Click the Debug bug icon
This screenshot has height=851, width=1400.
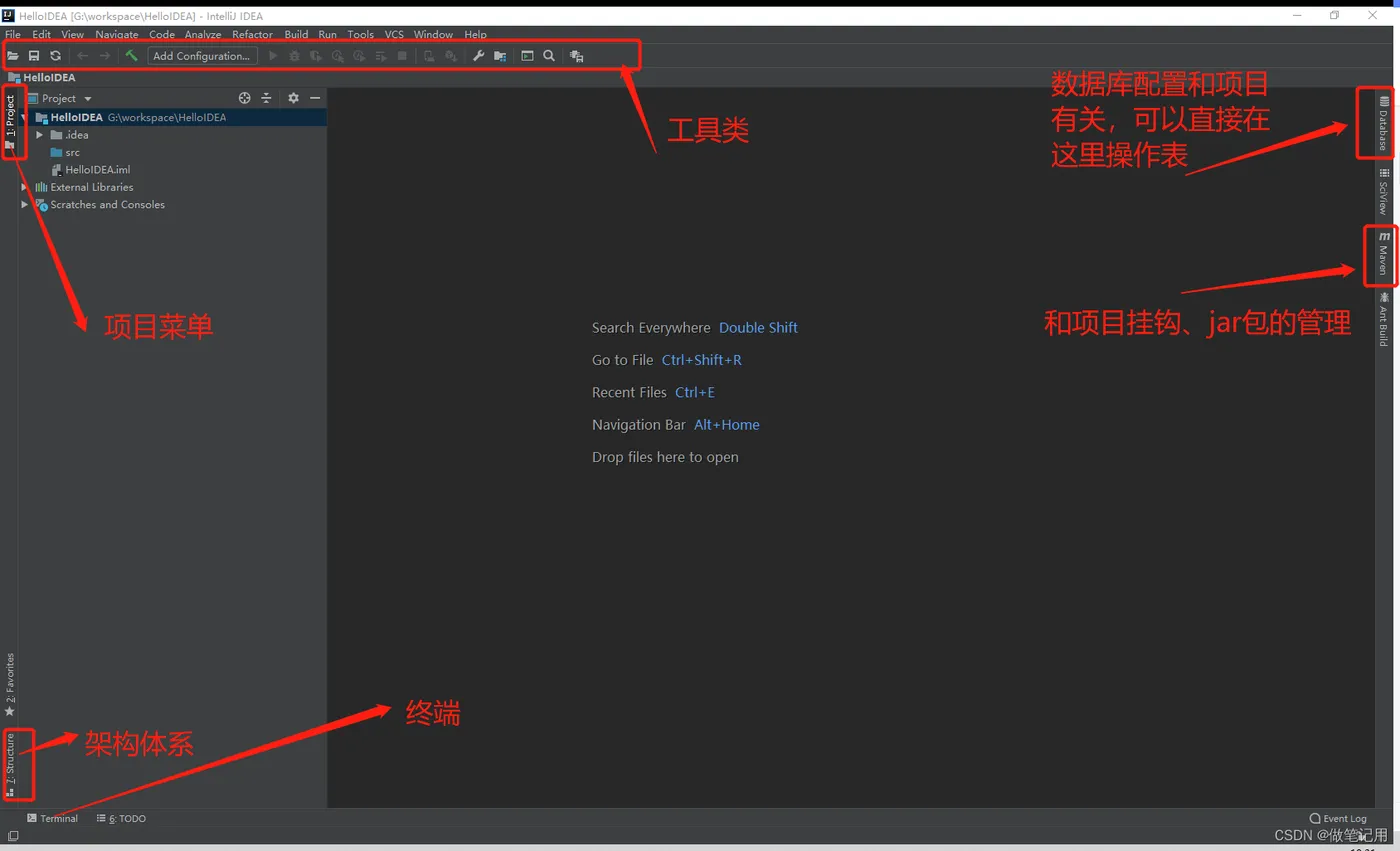(x=294, y=56)
